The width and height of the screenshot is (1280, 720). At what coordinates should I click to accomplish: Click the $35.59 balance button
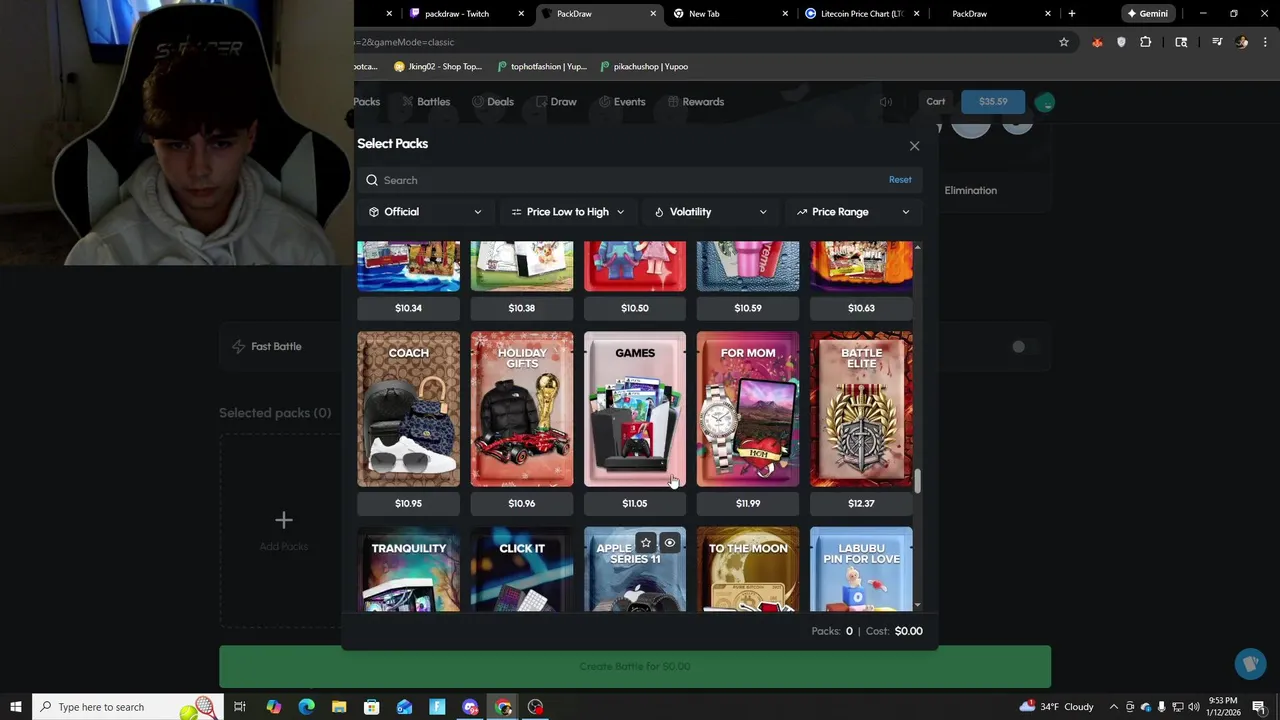[x=993, y=102]
